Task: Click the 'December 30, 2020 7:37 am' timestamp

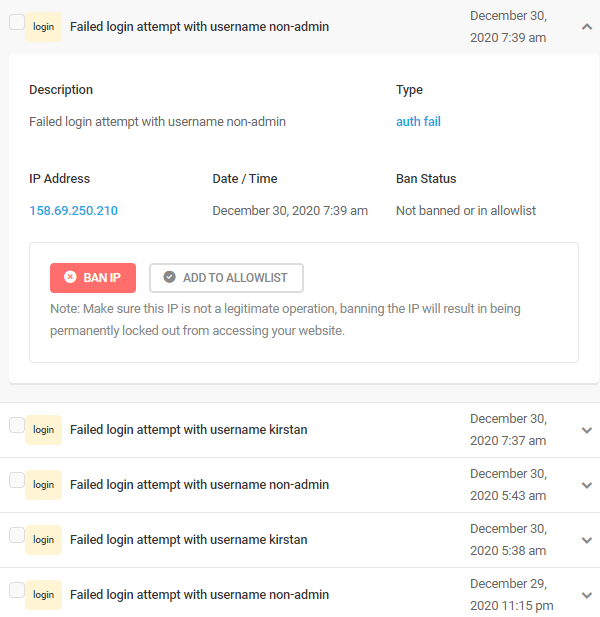Action: coord(508,430)
